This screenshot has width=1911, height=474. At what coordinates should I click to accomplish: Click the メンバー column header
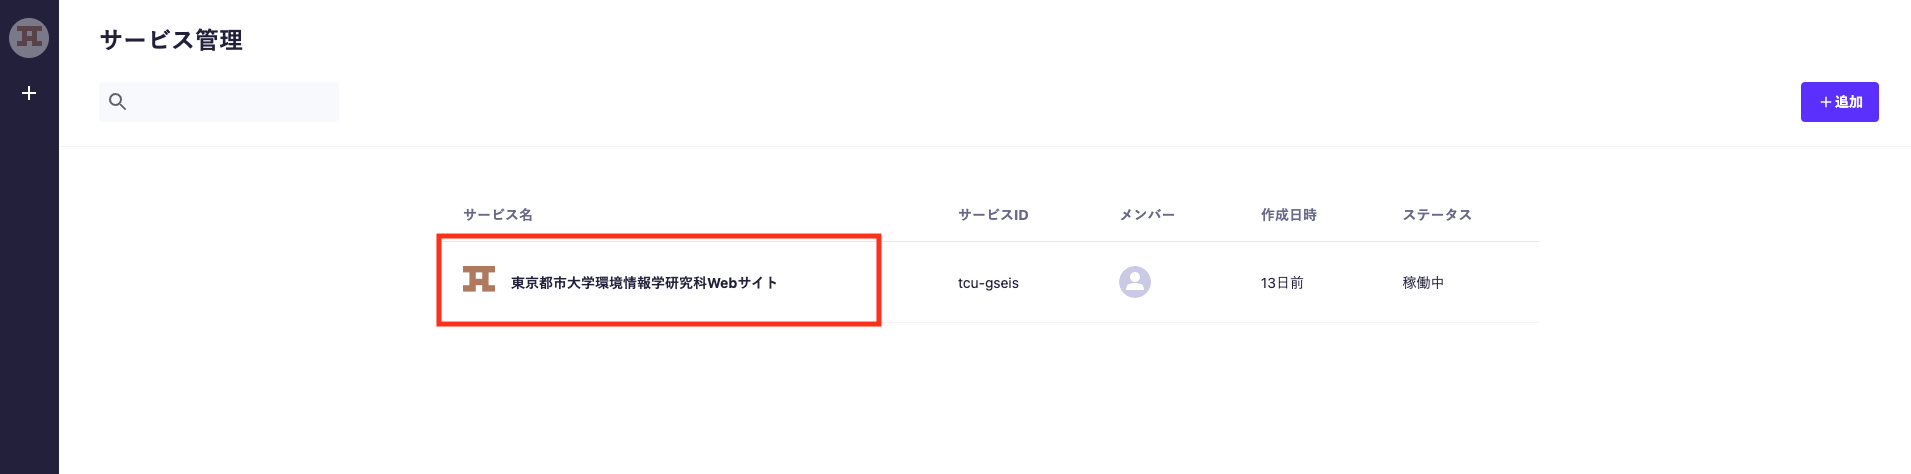(1147, 215)
